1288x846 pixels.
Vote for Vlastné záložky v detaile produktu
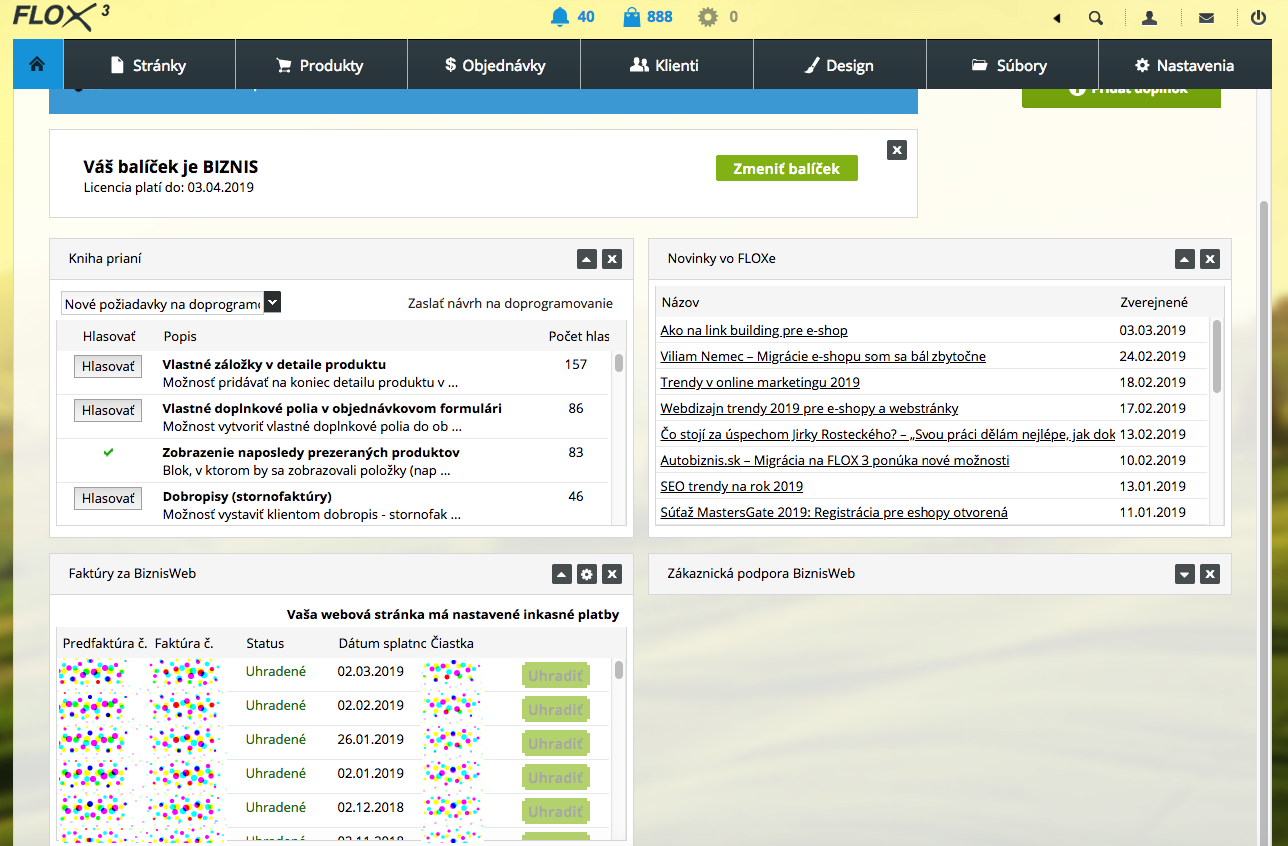108,366
